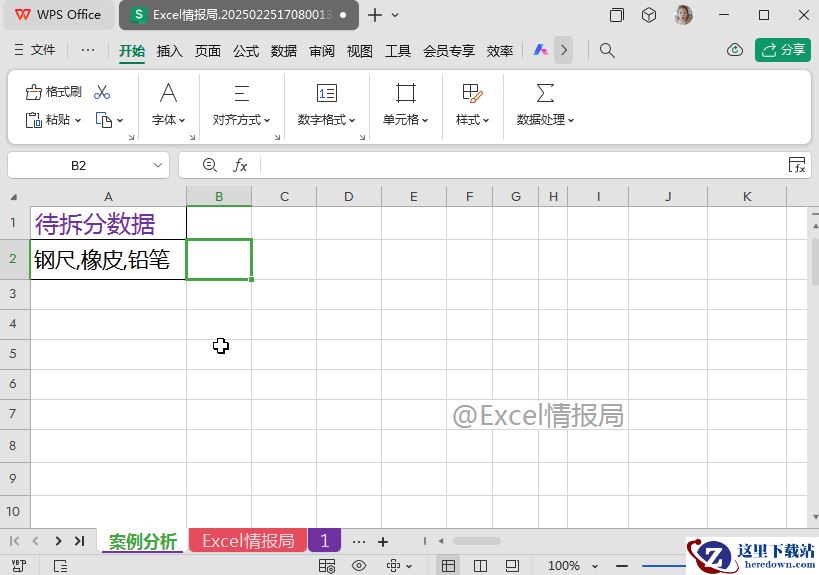
Task: Click the Copy icon in ribbon
Action: (x=103, y=120)
